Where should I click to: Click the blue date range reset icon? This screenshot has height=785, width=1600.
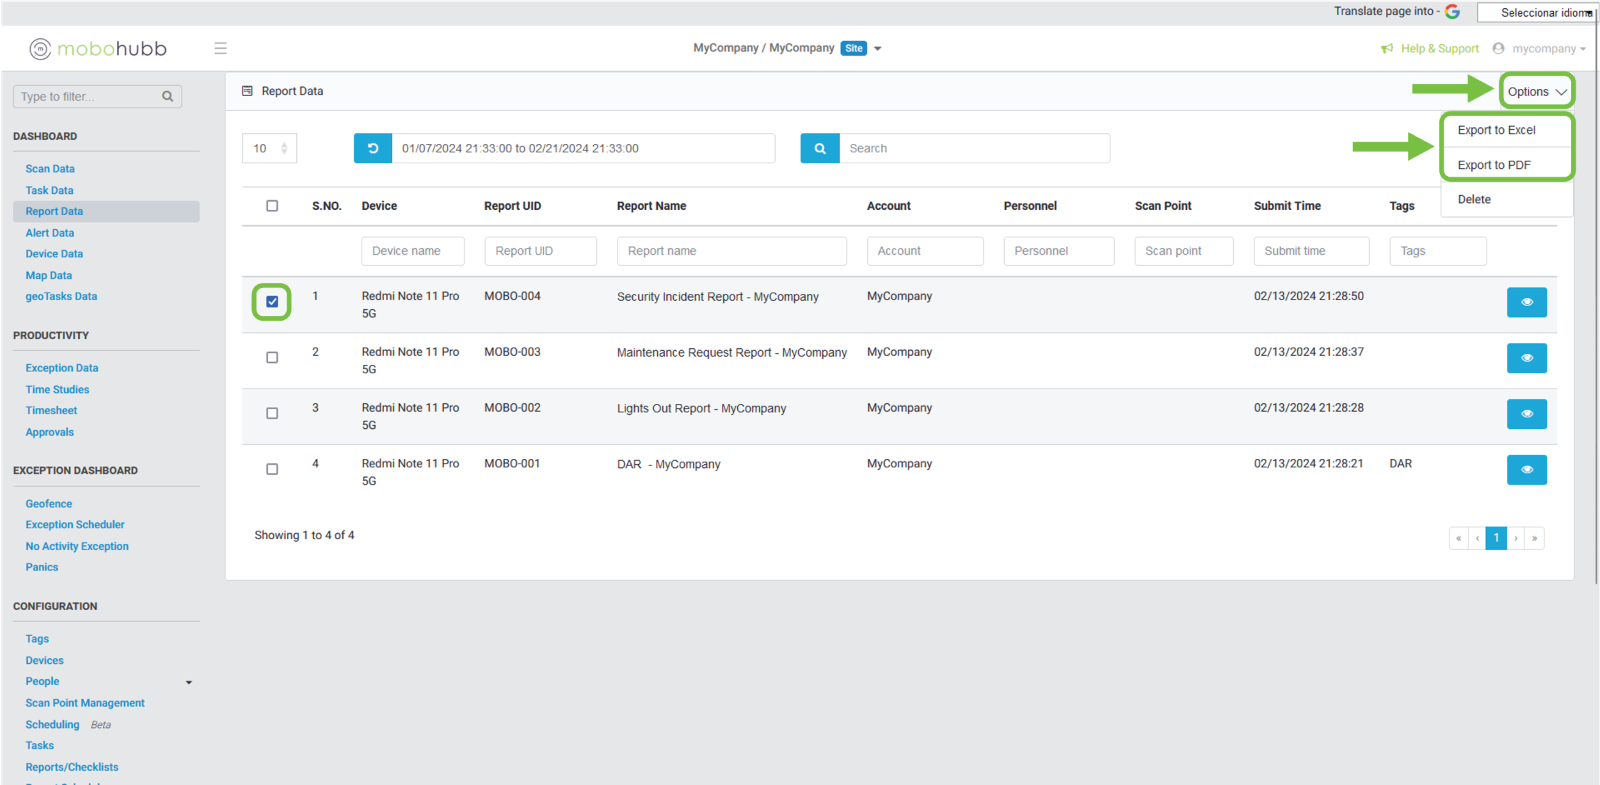[373, 148]
